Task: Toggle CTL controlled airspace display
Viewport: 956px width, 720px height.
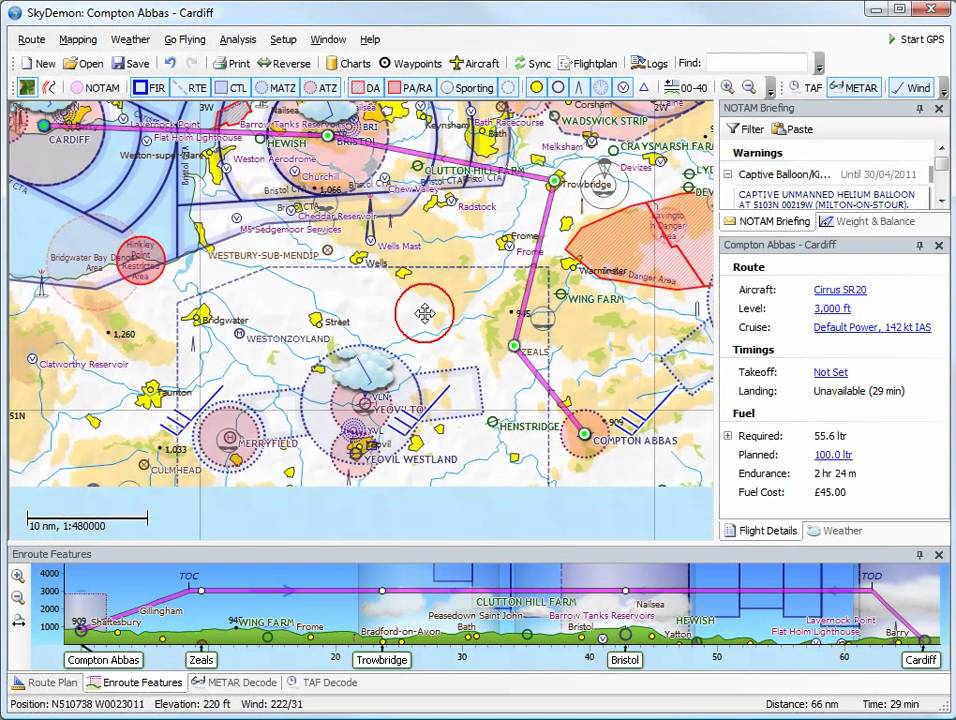Action: click(x=231, y=88)
